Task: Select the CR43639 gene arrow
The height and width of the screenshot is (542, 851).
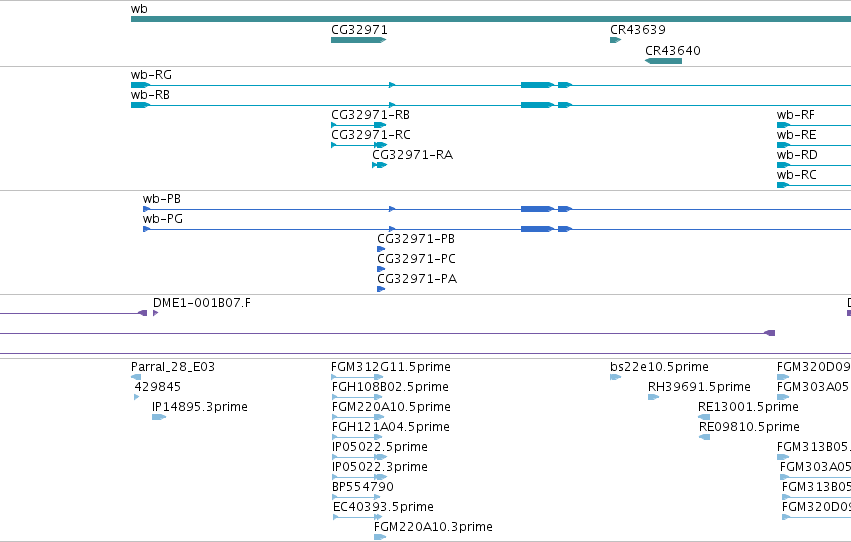Action: tap(615, 40)
